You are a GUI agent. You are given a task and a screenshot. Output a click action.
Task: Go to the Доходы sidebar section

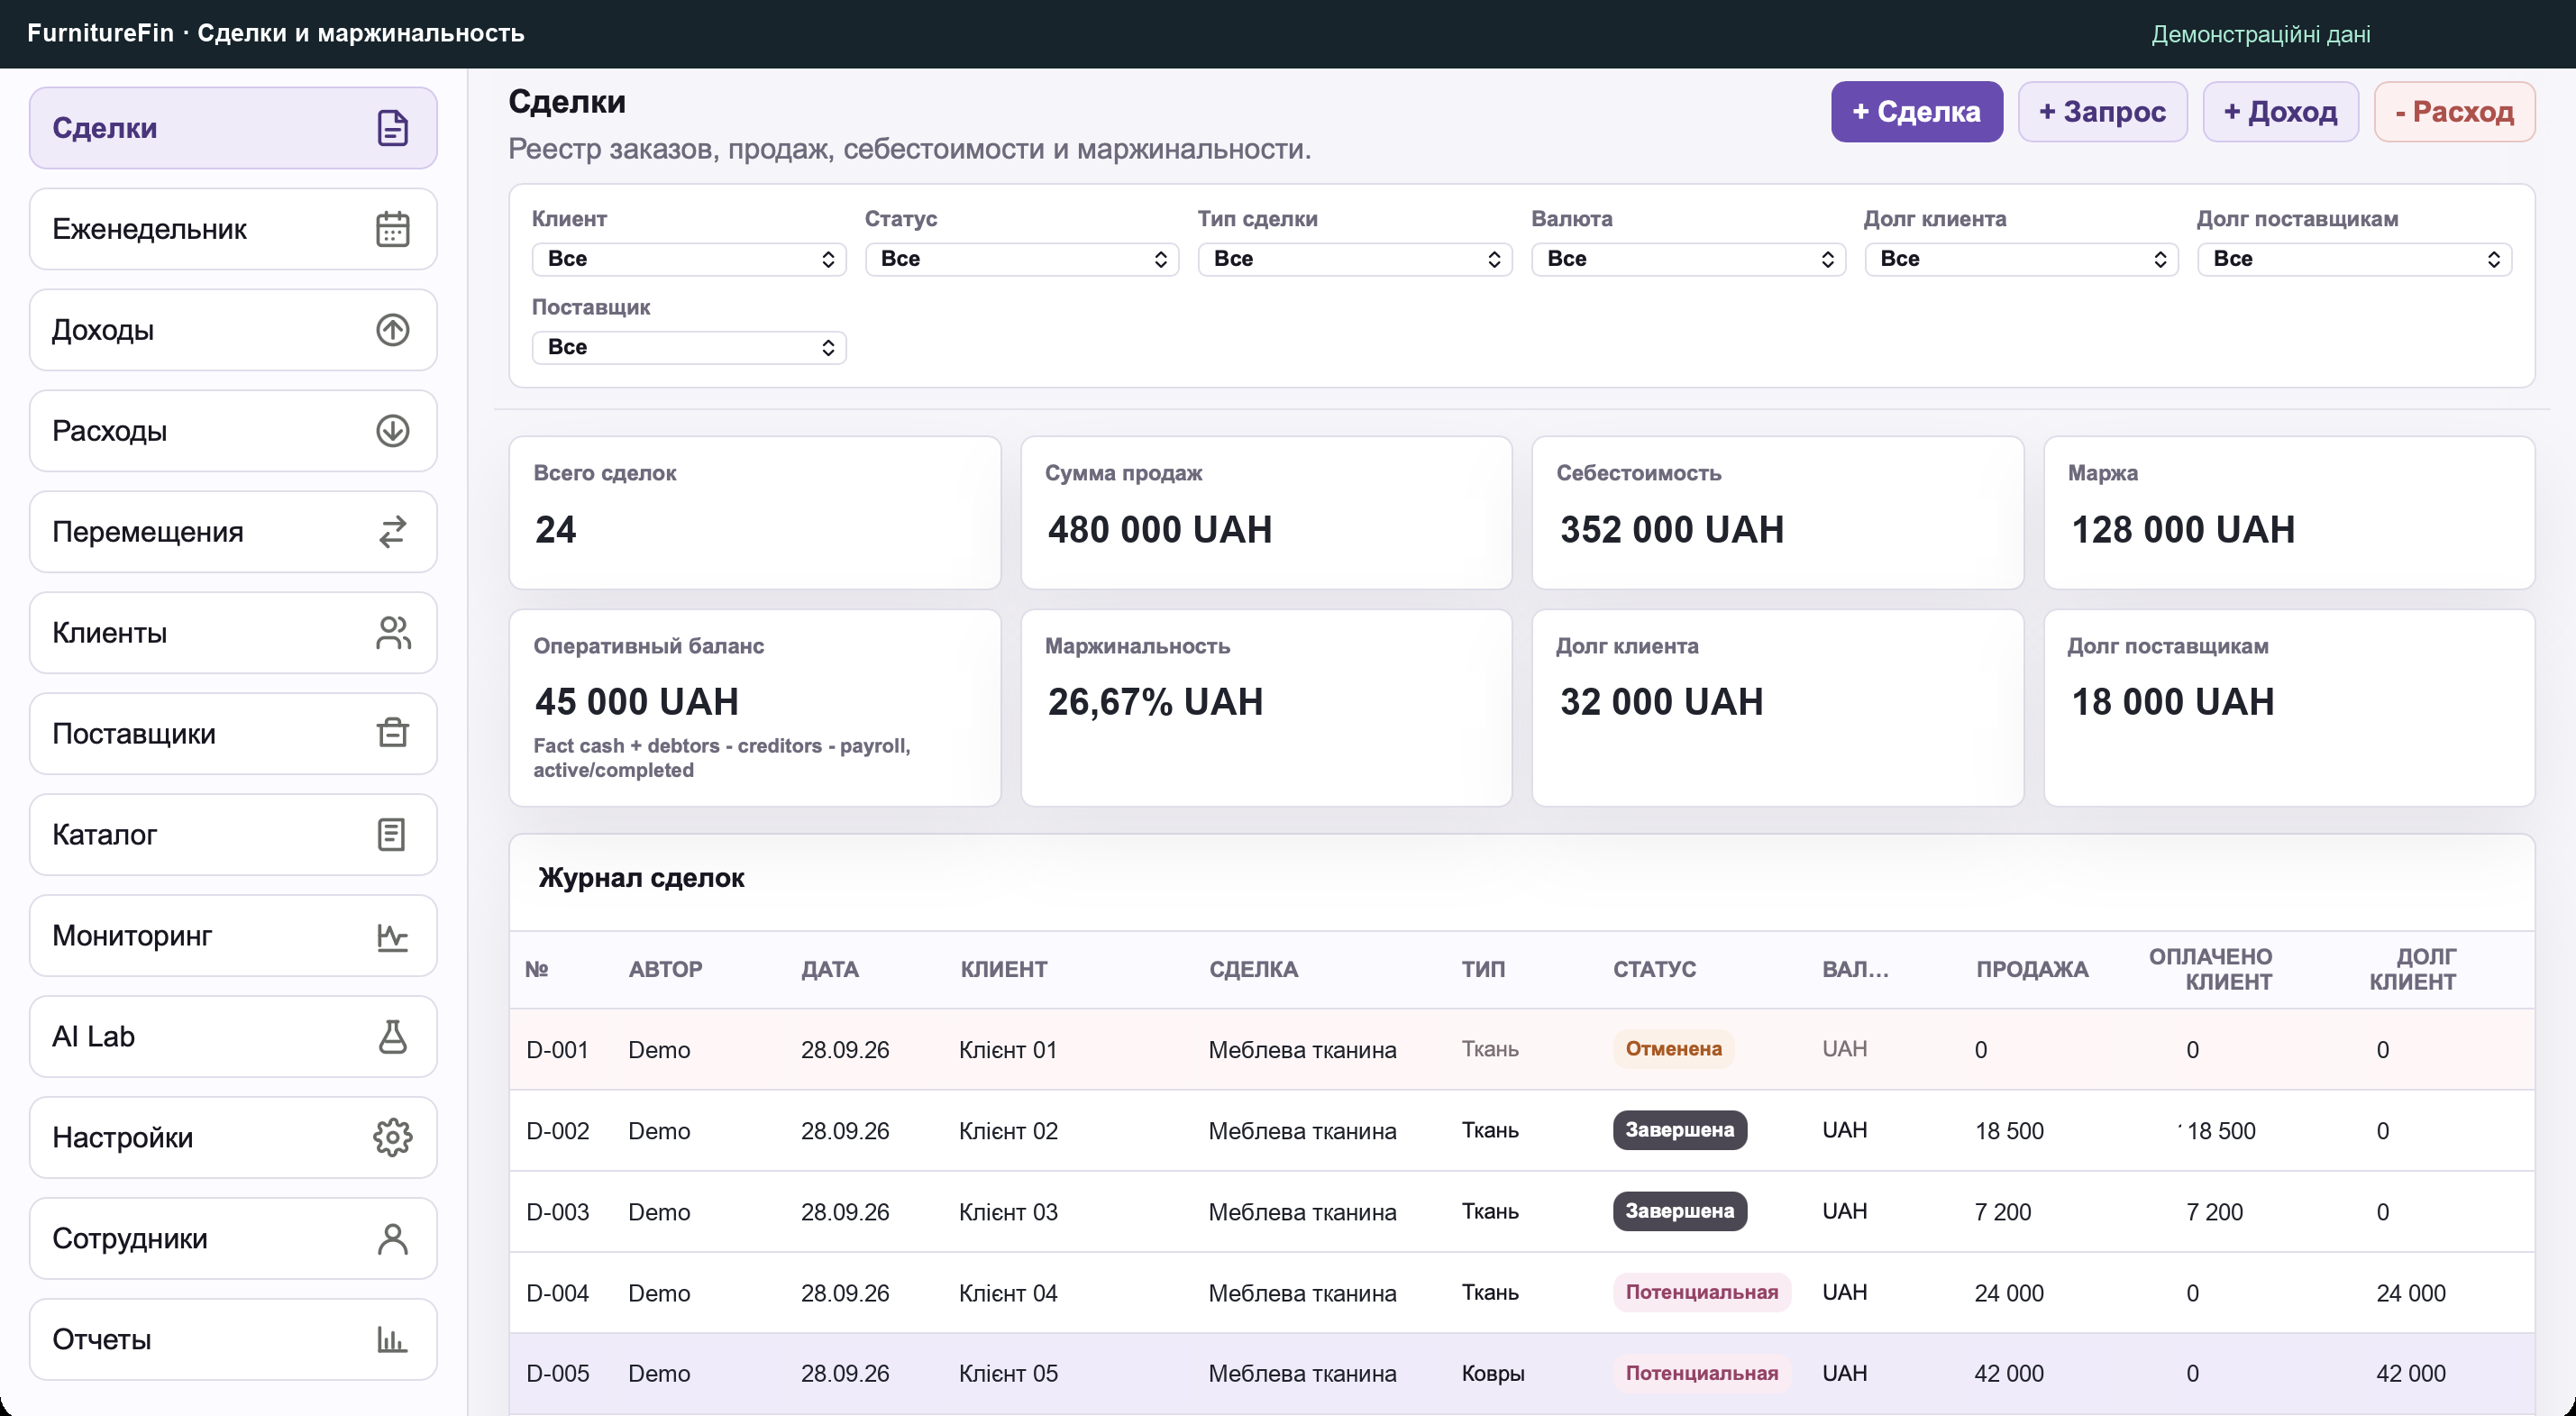click(x=233, y=330)
